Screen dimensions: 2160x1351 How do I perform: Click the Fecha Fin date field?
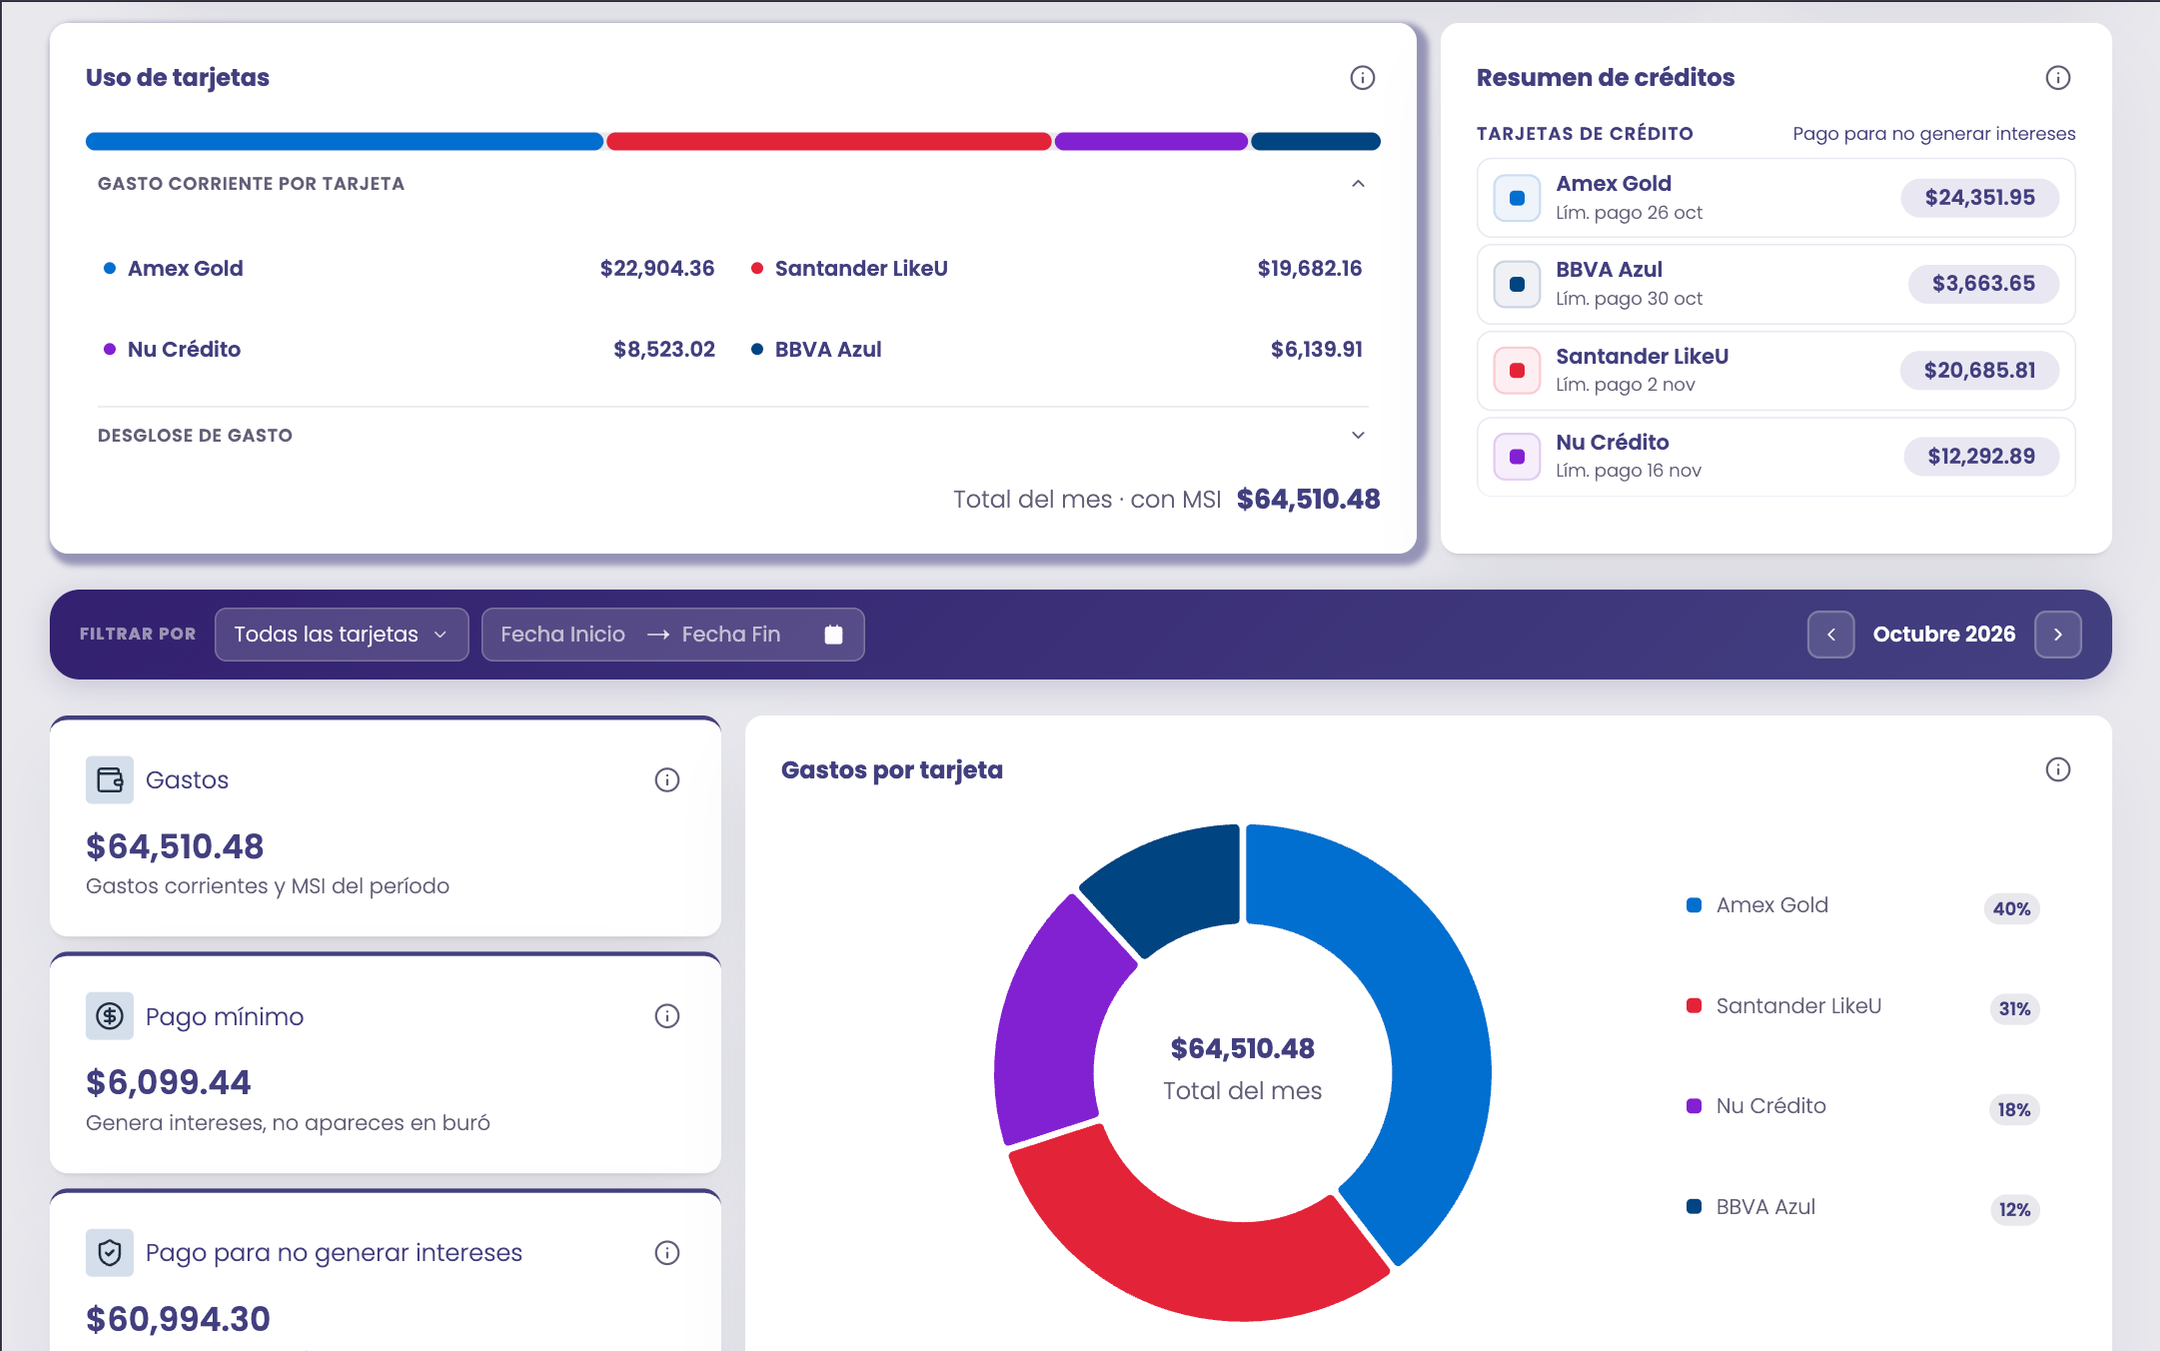731,635
